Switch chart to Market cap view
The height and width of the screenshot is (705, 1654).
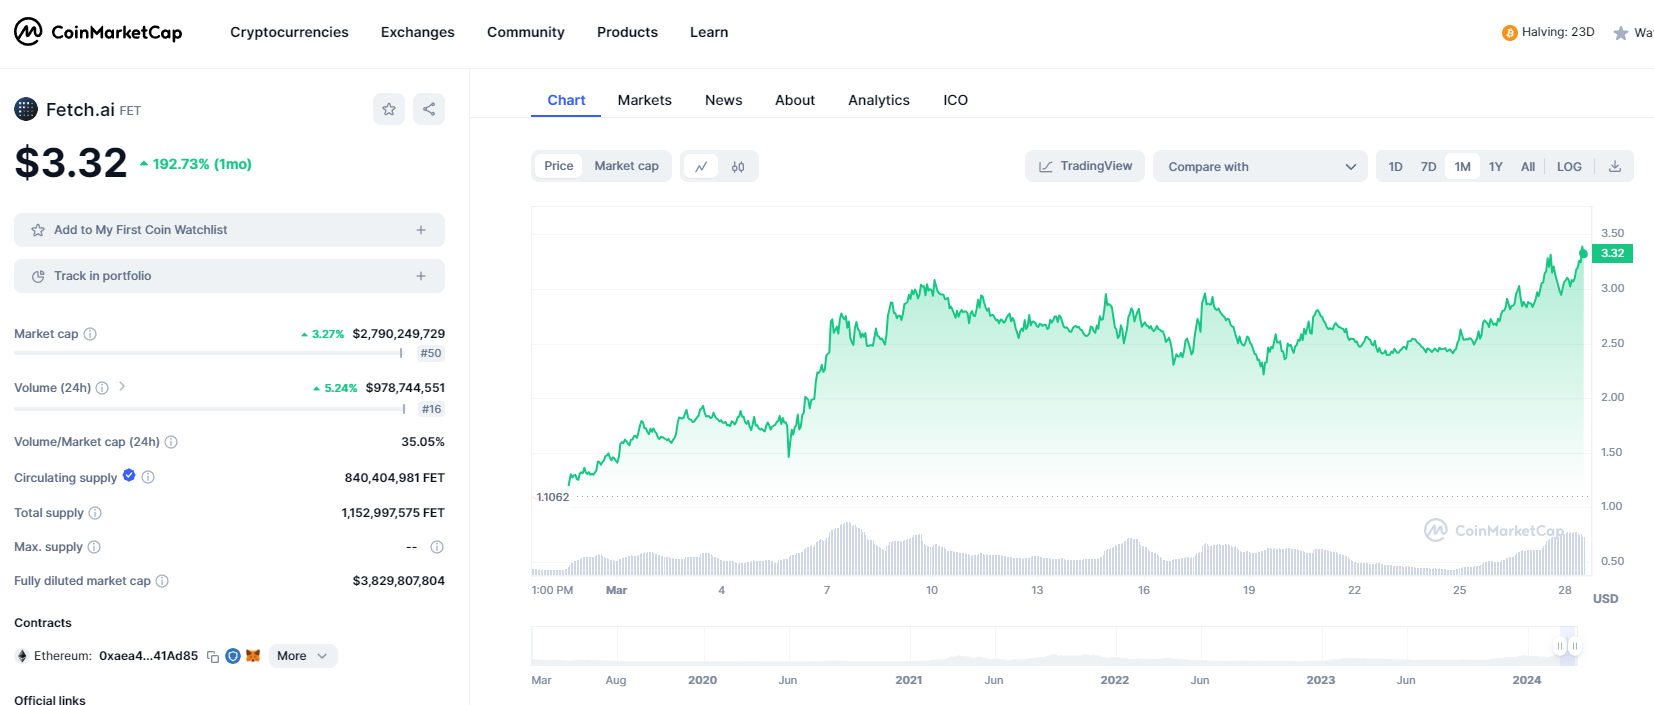pos(626,166)
